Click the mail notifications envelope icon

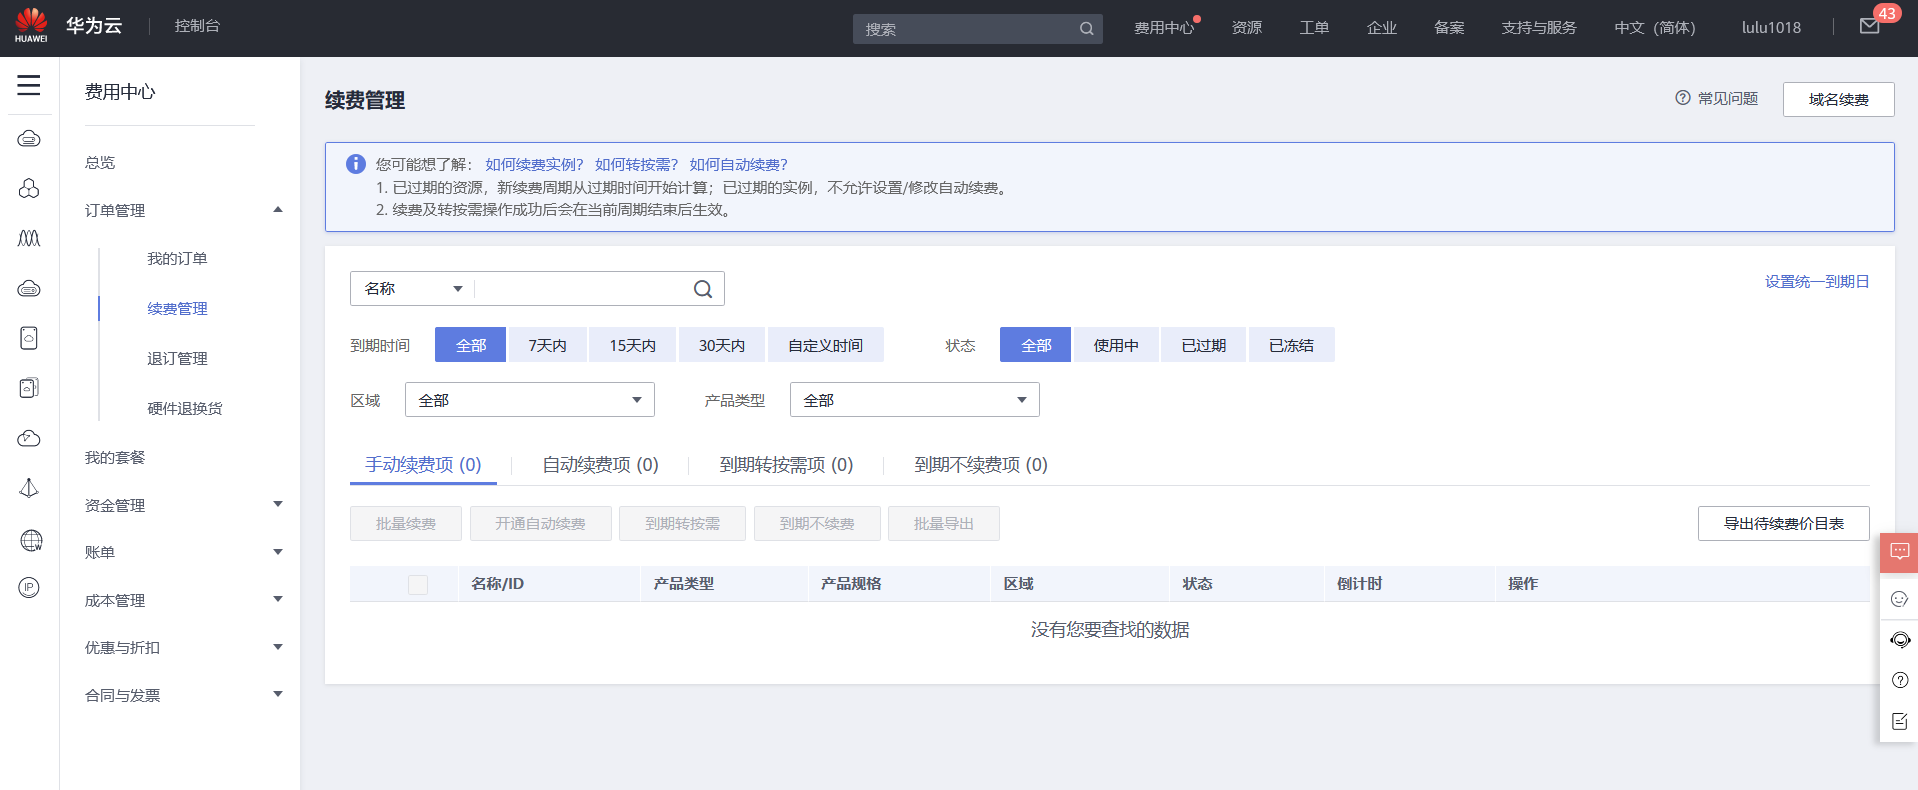tap(1869, 27)
